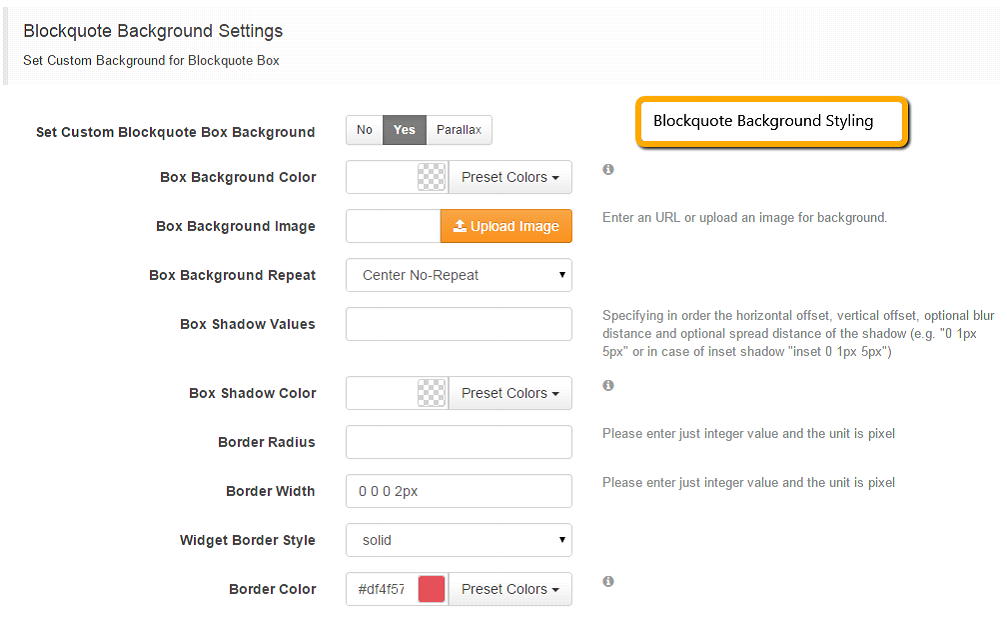Click 'Set Custom Background for Blockquote Box' subtitle
The width and height of the screenshot is (1007, 624).
(x=152, y=60)
